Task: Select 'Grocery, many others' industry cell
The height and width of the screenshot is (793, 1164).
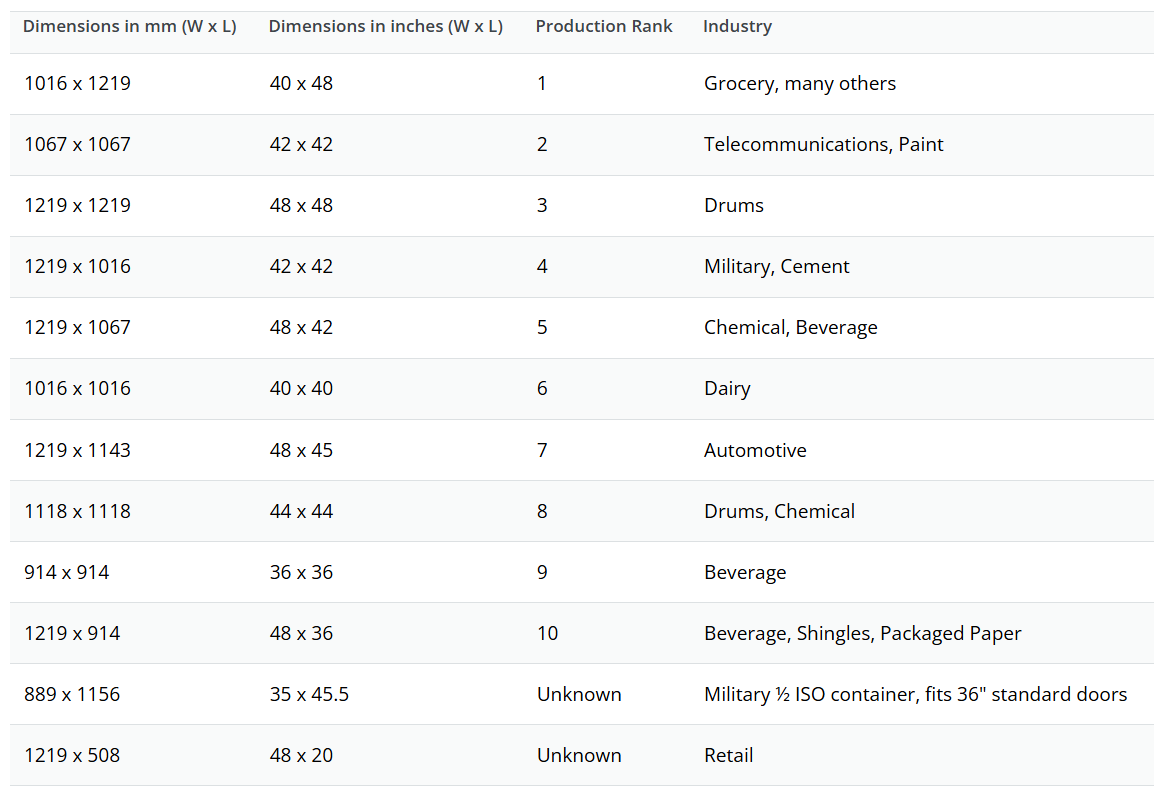Action: click(800, 84)
